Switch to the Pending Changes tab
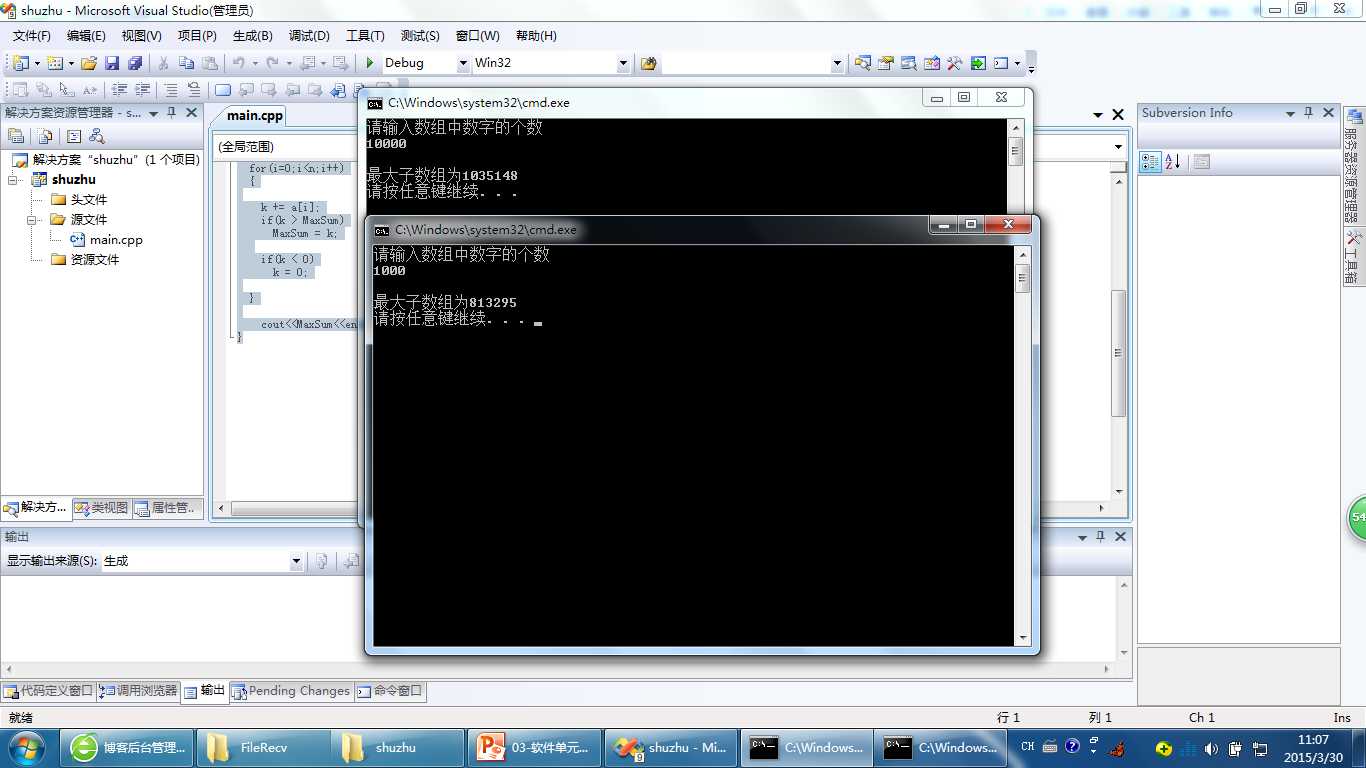 [291, 691]
